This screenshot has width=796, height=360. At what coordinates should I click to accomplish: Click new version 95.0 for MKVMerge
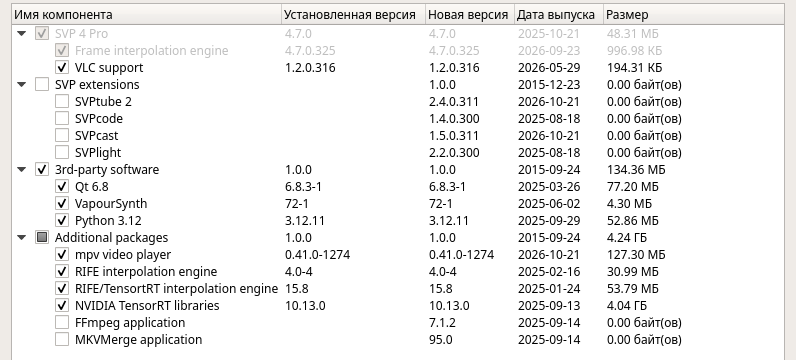pos(440,340)
